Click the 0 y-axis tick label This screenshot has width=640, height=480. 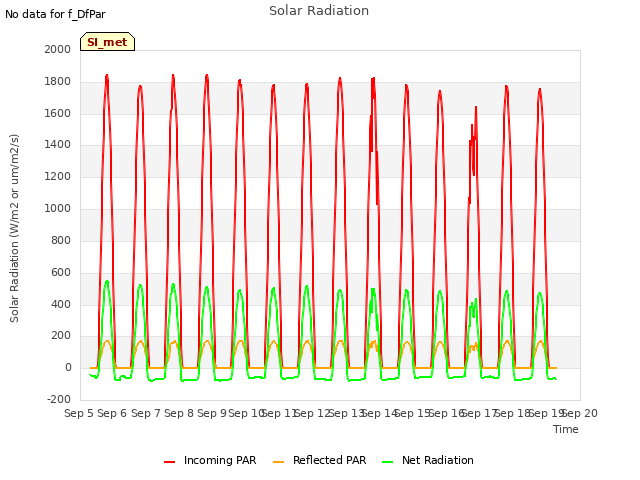click(x=68, y=368)
